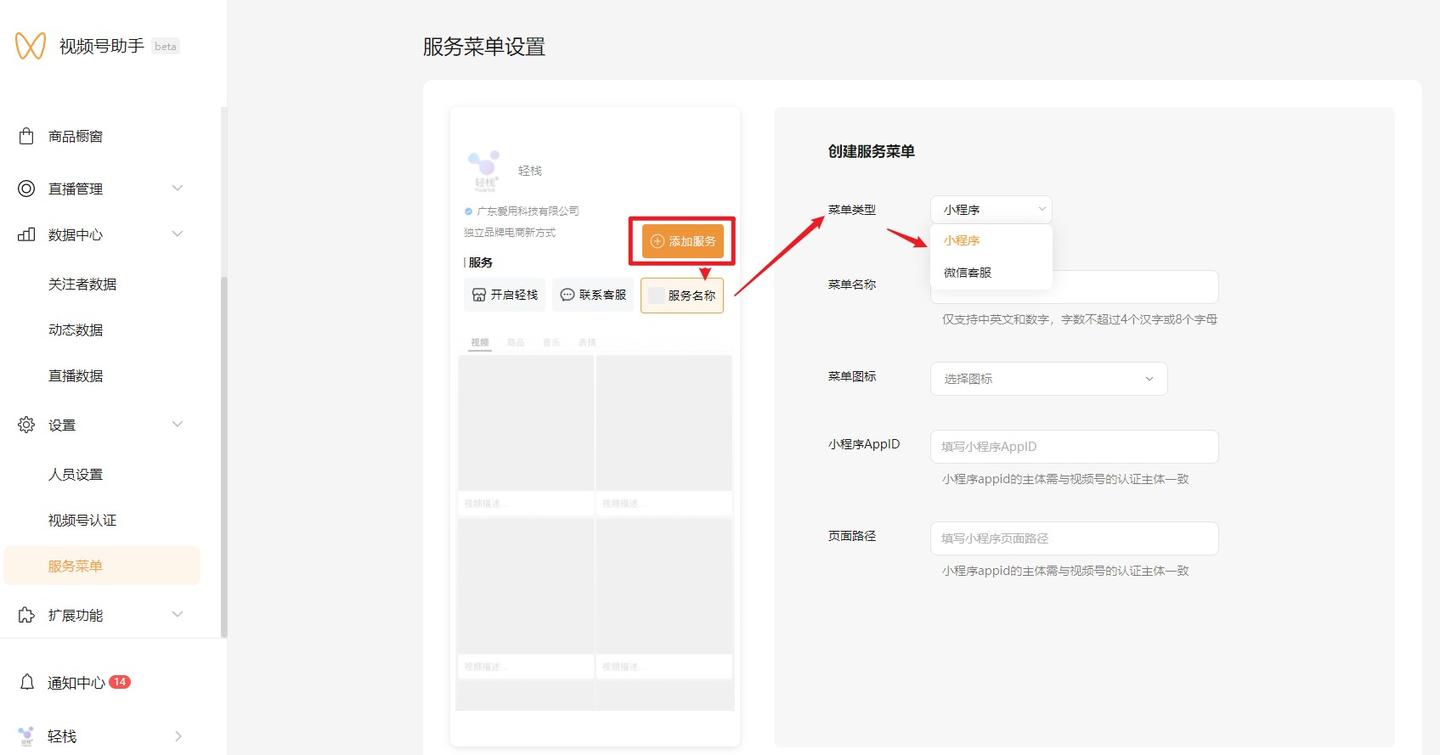The width and height of the screenshot is (1440, 755).
Task: Click the 开启轻栈 service button
Action: coord(504,295)
